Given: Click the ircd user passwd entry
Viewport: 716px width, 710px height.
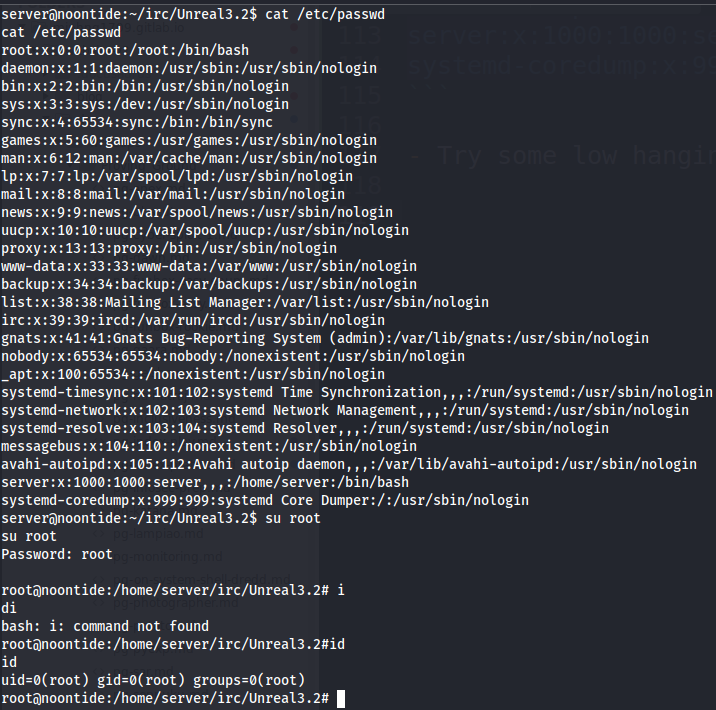Looking at the screenshot, I should [x=193, y=320].
